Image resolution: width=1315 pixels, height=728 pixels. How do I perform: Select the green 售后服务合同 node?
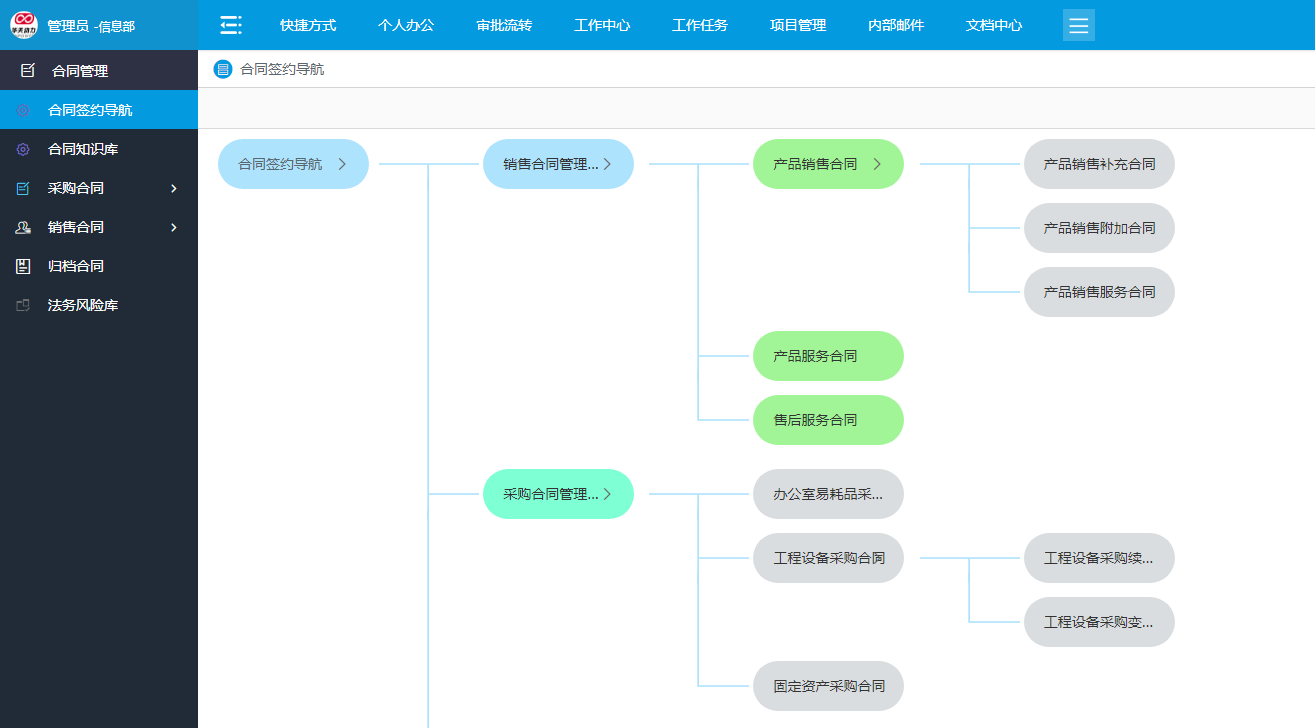click(828, 420)
